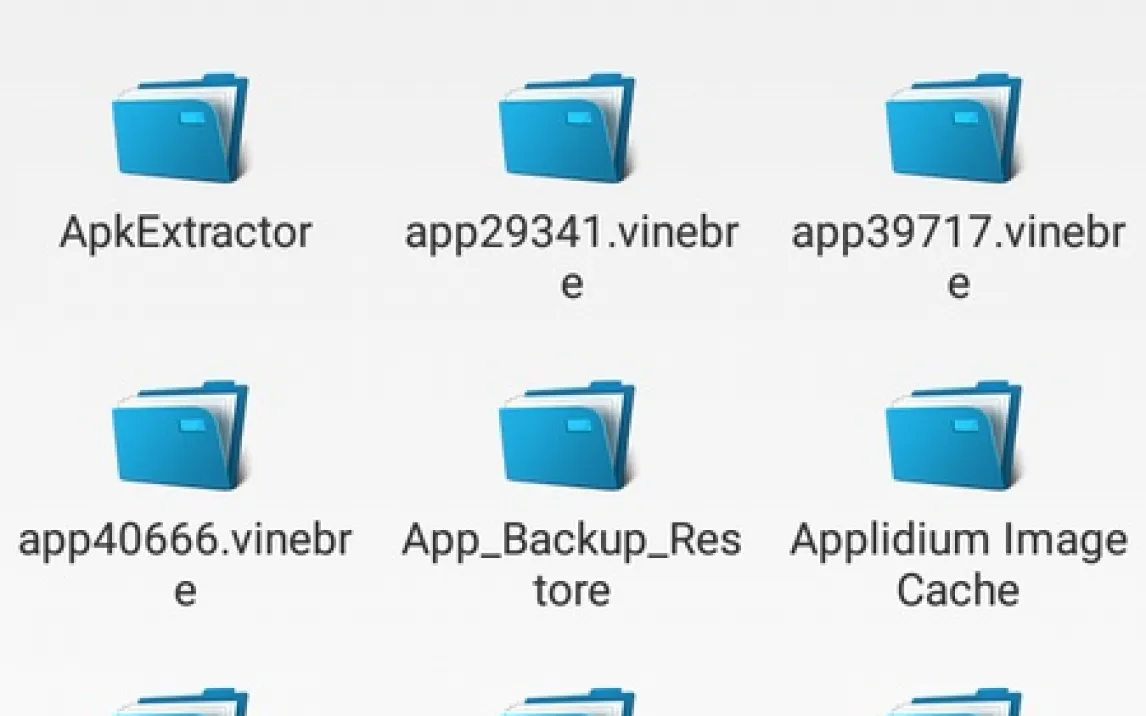Screen dimensions: 1146x716
Task: Open the App_Backup_Restore folder icon
Action: (x=568, y=435)
